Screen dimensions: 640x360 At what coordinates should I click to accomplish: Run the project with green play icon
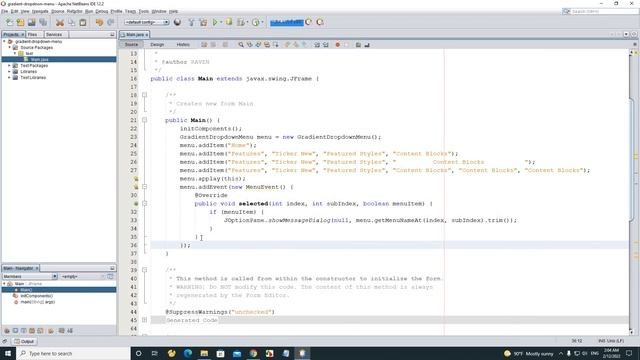click(215, 22)
